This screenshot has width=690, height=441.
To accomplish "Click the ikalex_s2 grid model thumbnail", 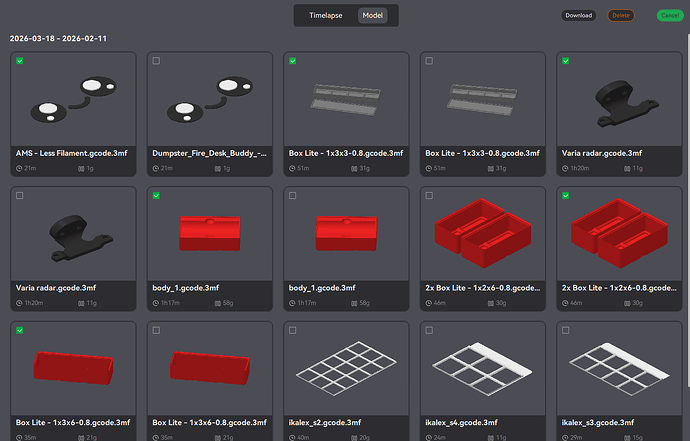I will pyautogui.click(x=346, y=369).
